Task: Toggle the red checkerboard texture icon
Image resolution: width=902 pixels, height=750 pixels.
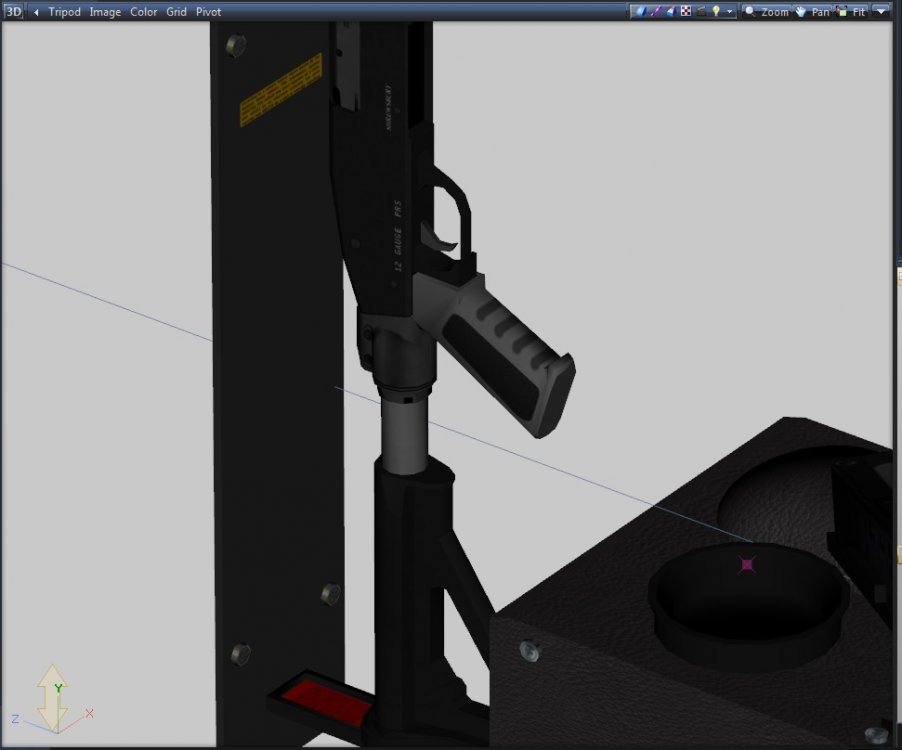Action: [686, 12]
